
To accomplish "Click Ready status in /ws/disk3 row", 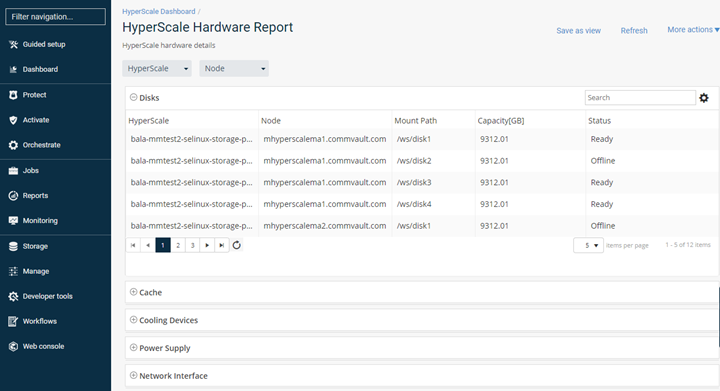I will [602, 183].
